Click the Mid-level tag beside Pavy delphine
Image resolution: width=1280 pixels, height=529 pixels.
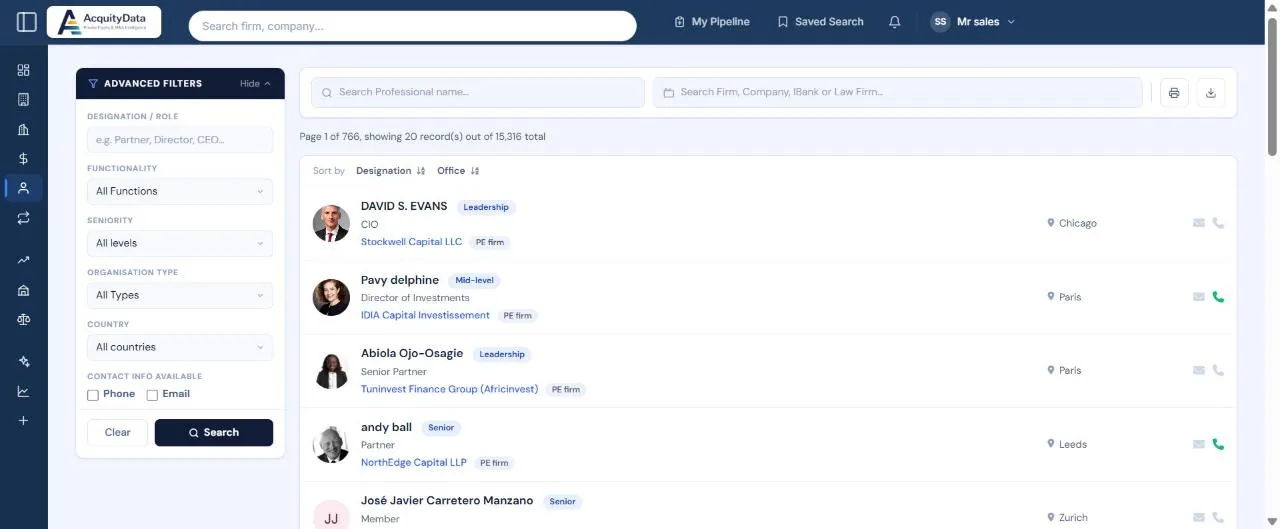click(474, 281)
